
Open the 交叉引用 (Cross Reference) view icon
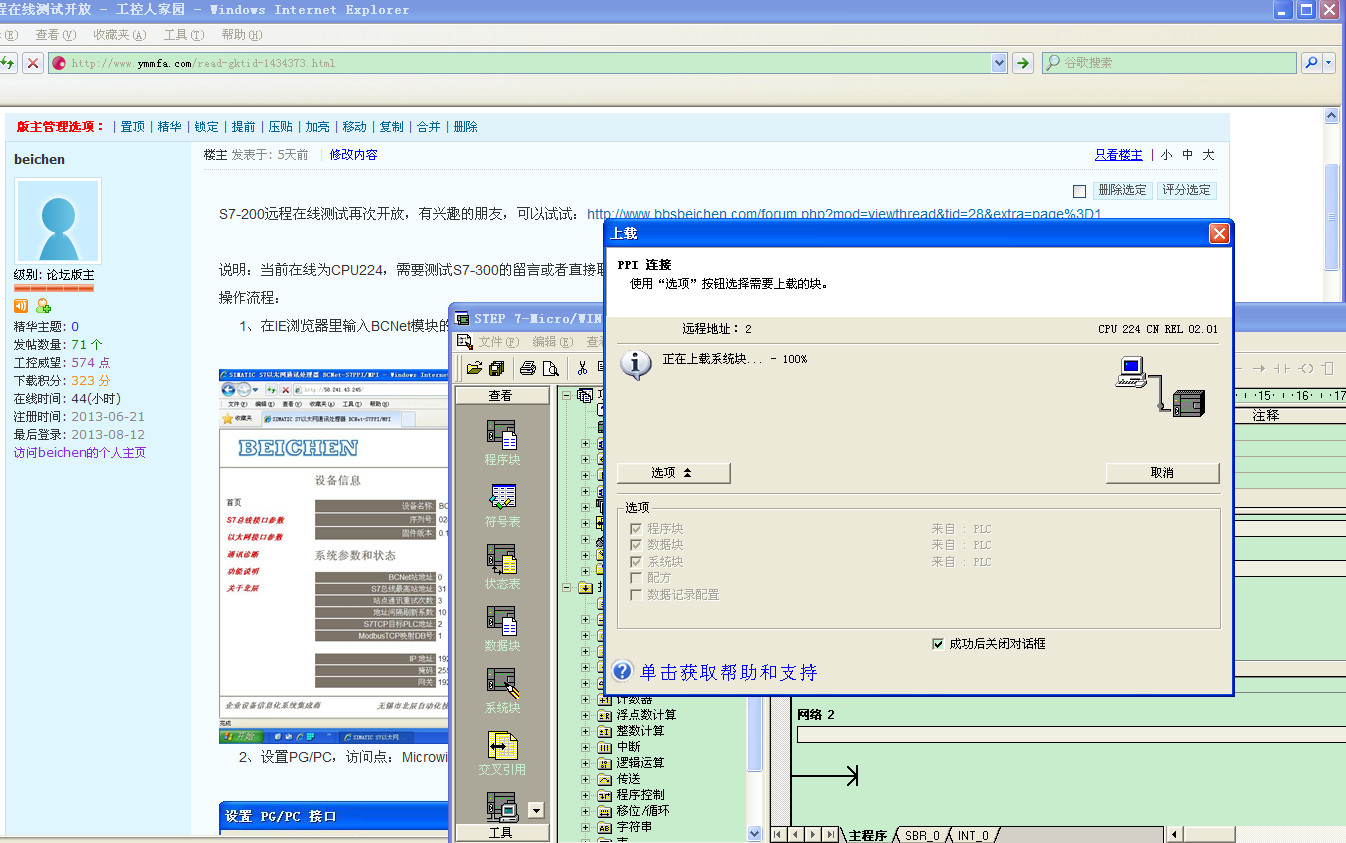pos(501,745)
